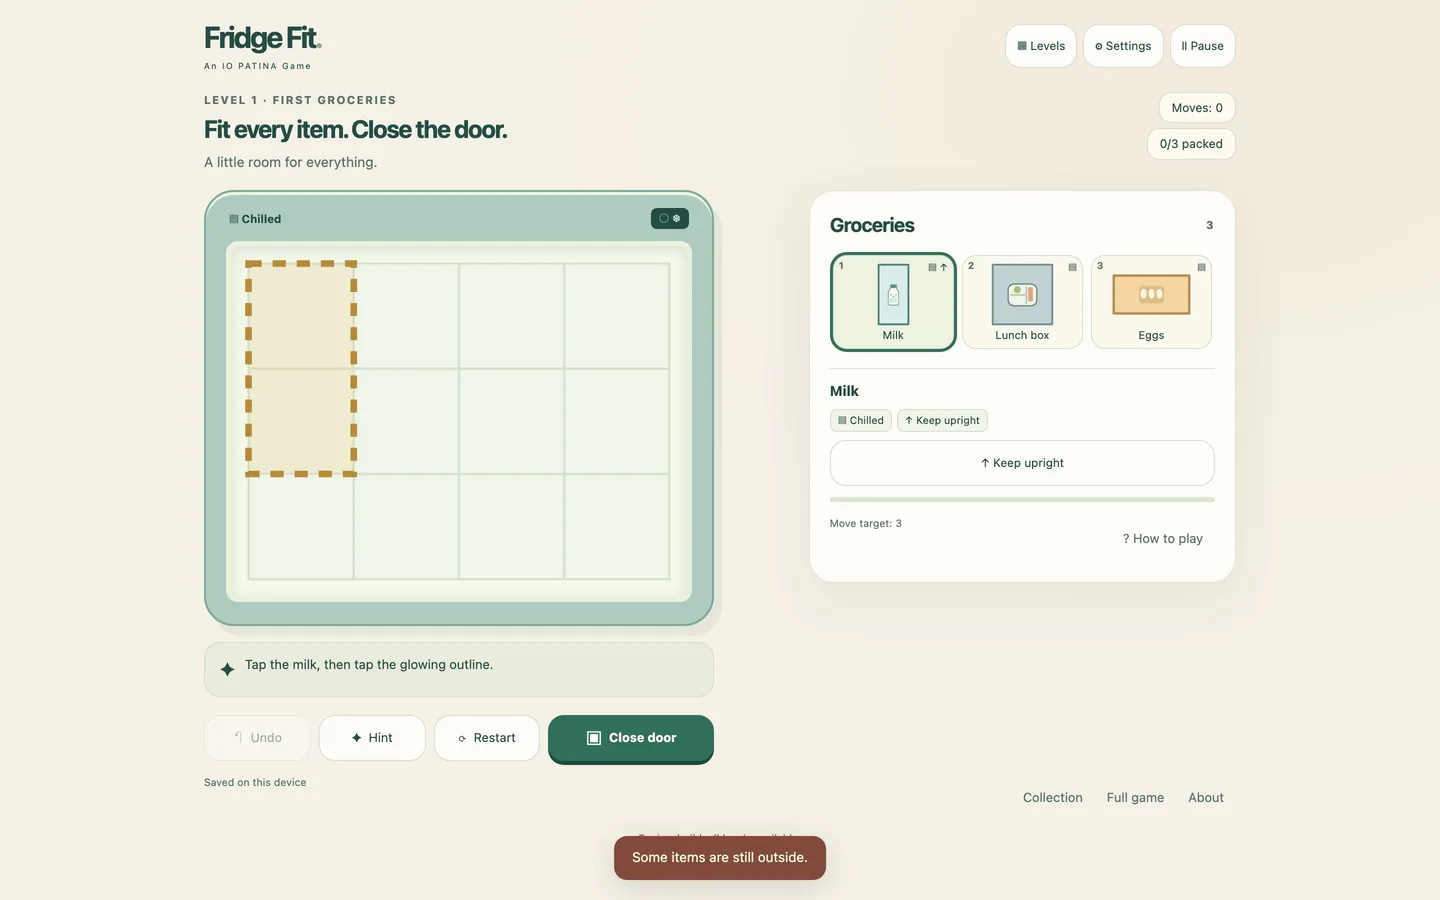This screenshot has height=900, width=1440.
Task: Click the small Keep upright tag
Action: coord(942,420)
